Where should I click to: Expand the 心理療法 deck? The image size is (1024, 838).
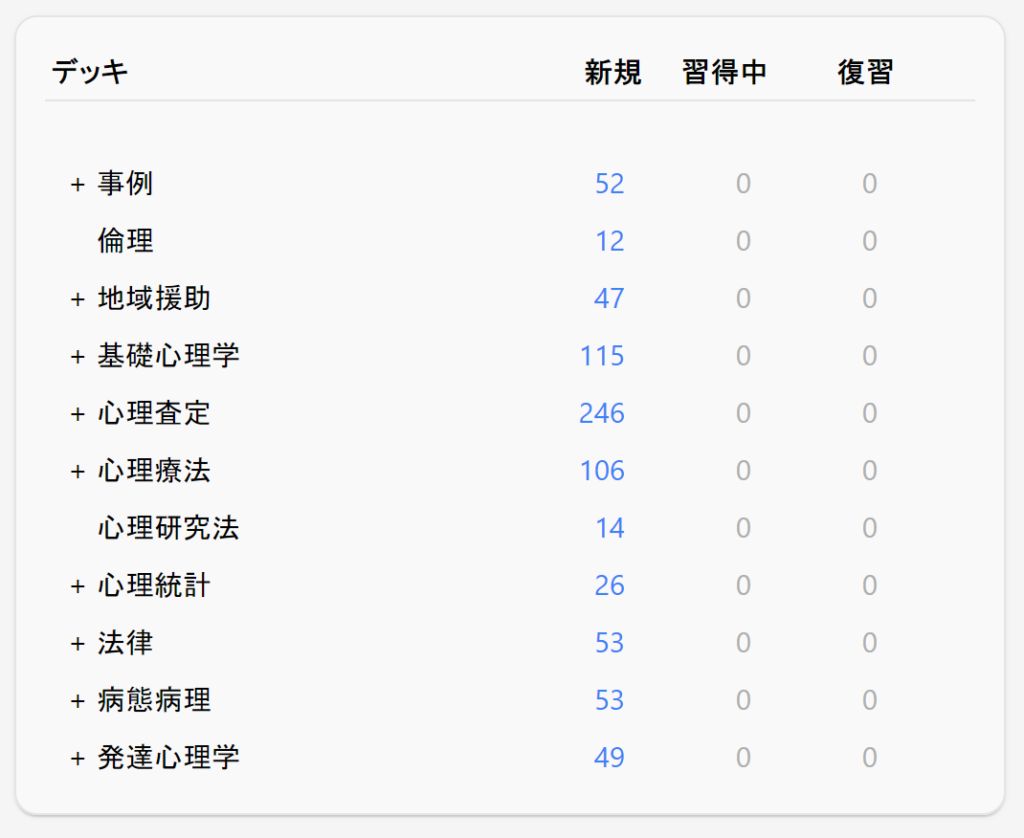77,472
